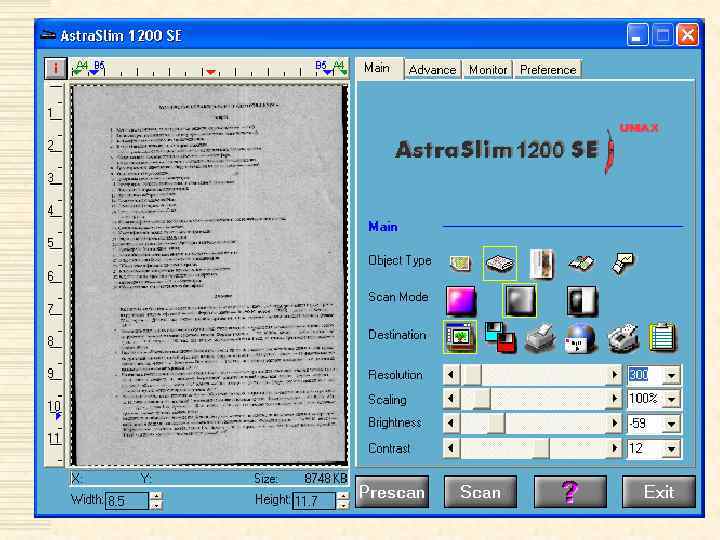Click the Contrast slider thumb
The image size is (720, 540).
click(541, 448)
